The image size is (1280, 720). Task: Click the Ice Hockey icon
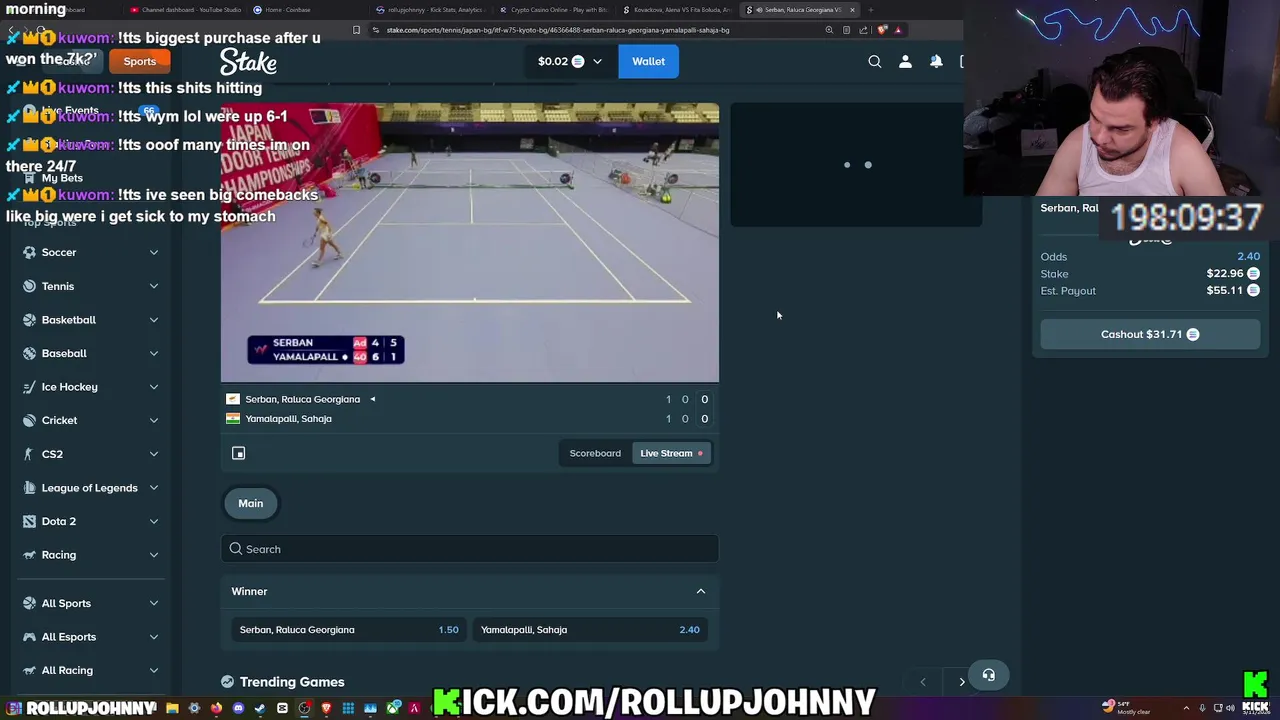point(30,387)
